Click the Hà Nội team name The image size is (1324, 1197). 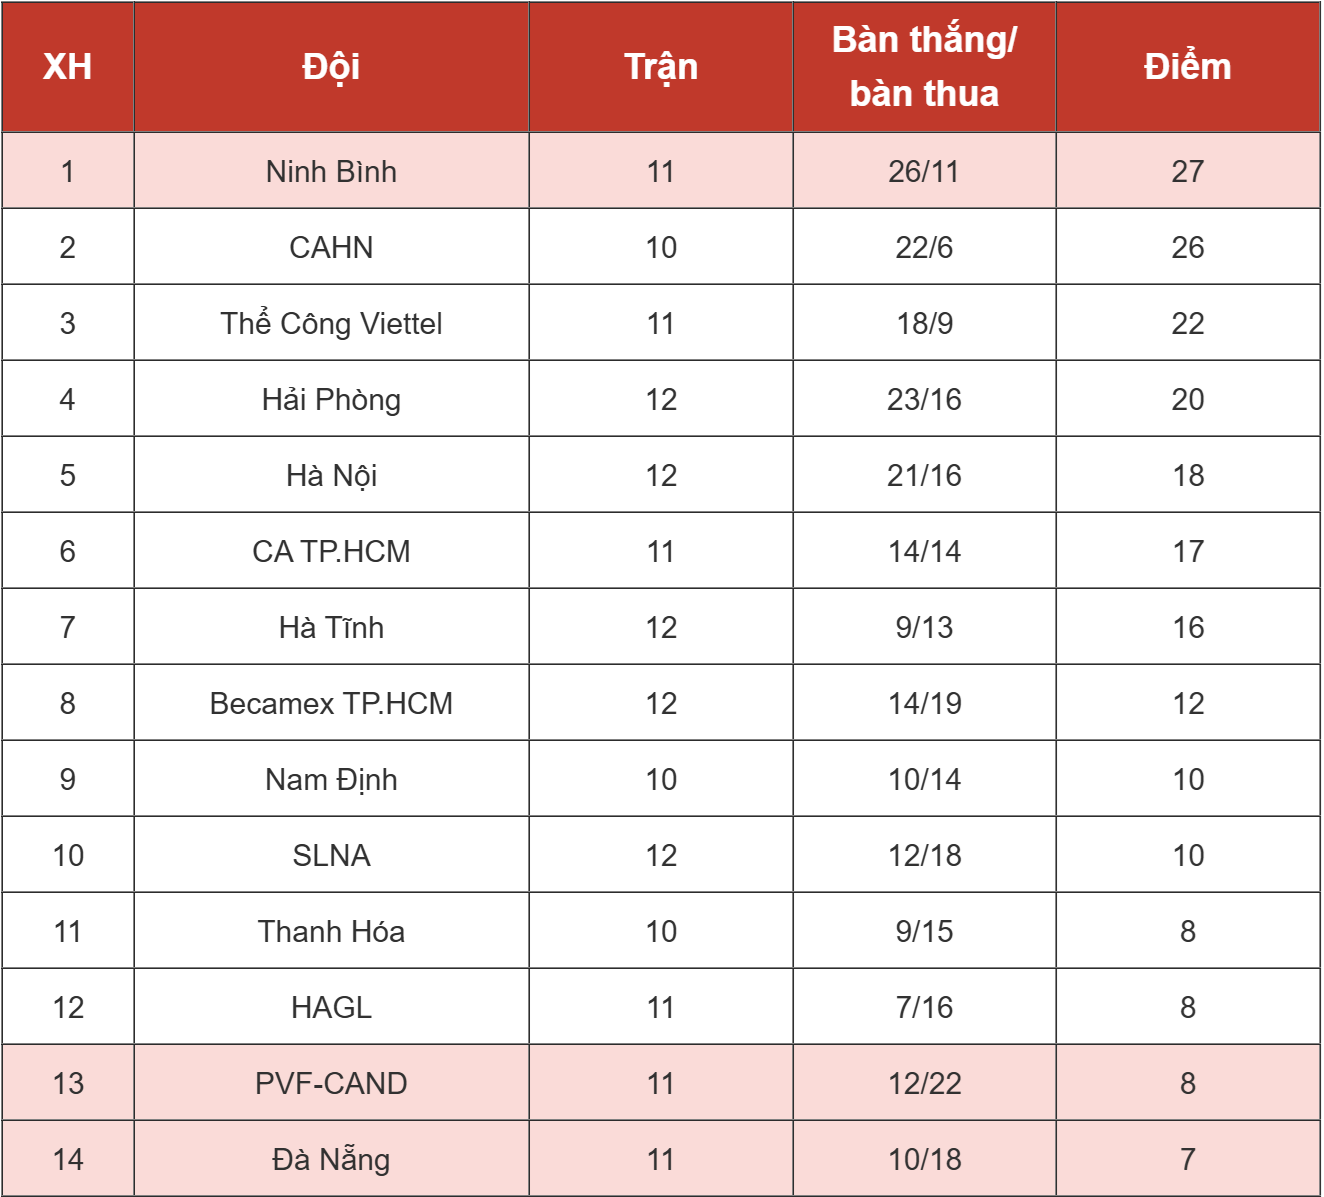pyautogui.click(x=331, y=475)
